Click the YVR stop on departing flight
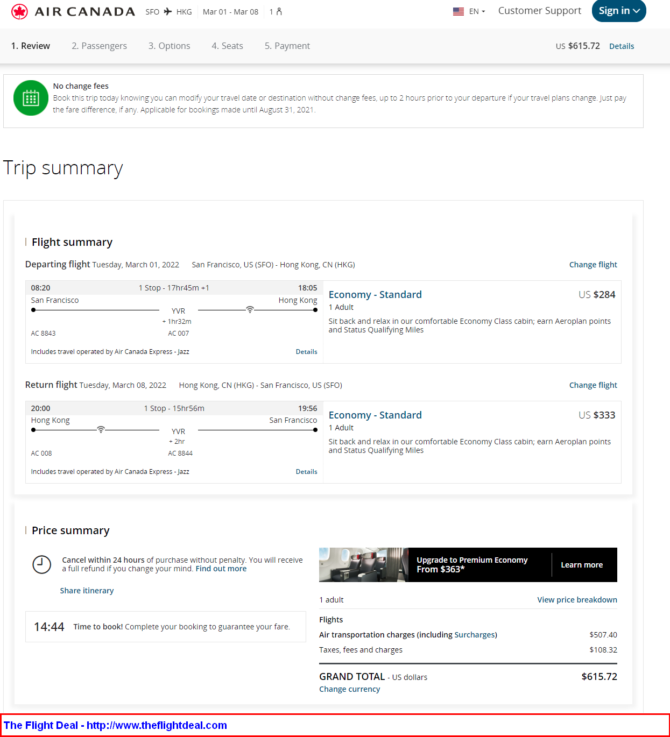The width and height of the screenshot is (670, 737). coord(178,311)
